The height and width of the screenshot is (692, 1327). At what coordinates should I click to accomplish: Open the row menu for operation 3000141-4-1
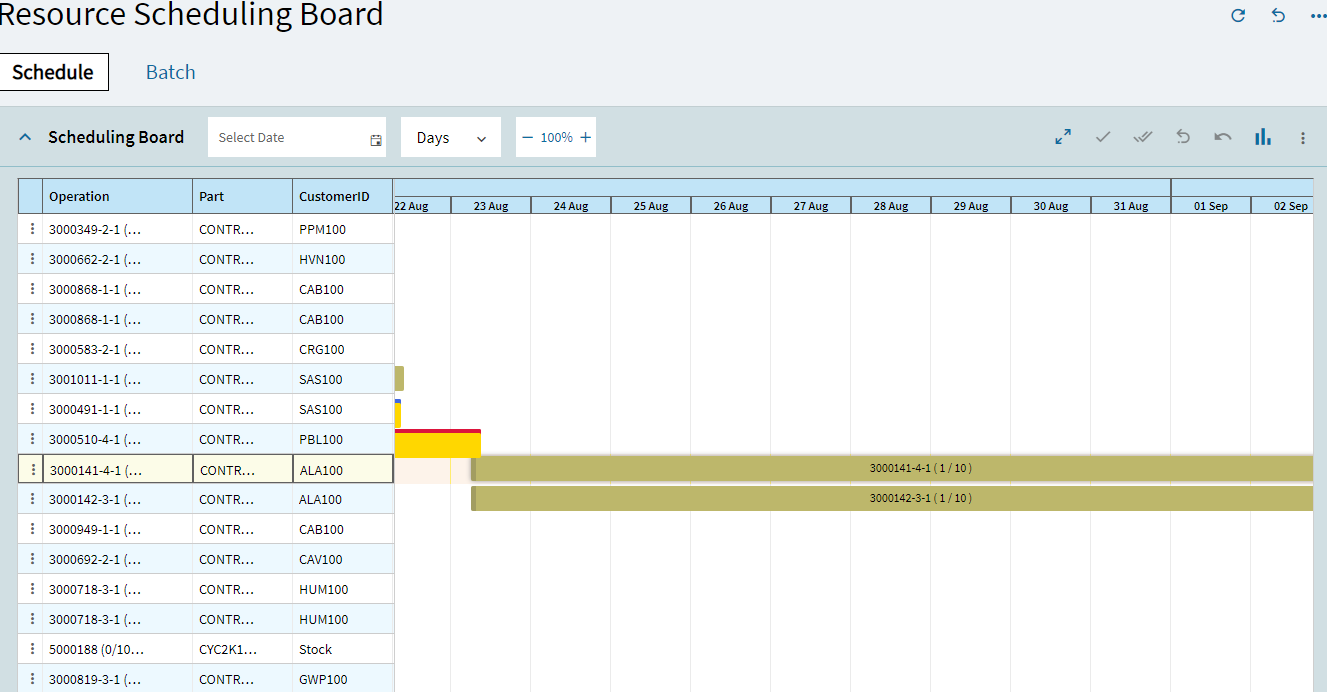tap(31, 468)
